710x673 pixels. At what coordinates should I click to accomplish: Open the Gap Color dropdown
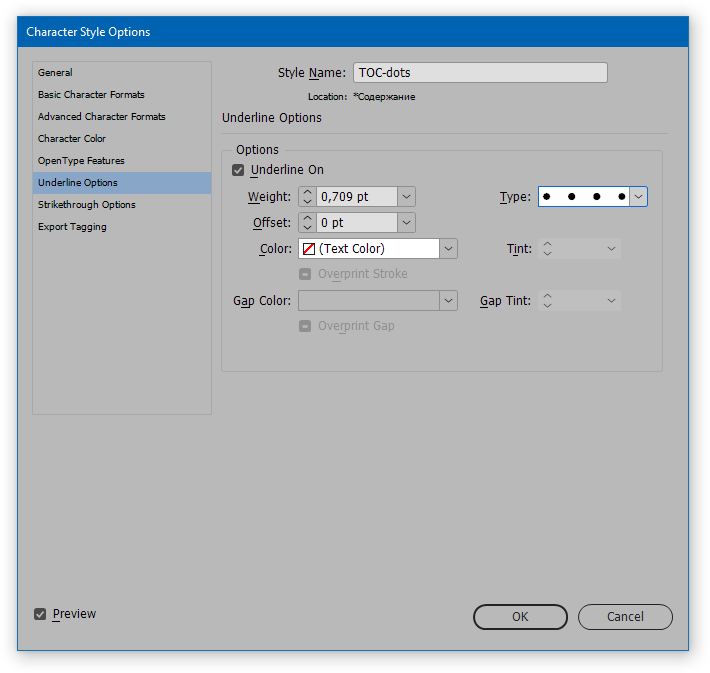click(448, 301)
